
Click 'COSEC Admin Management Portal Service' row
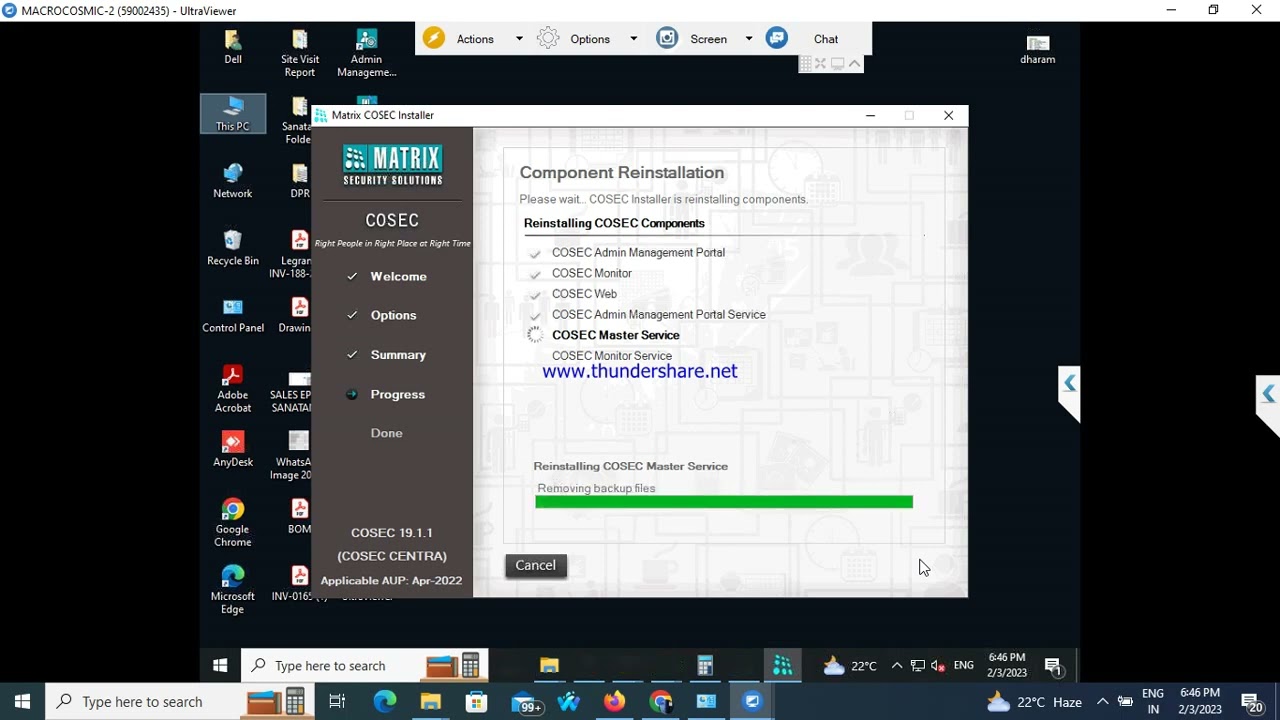[x=658, y=314]
